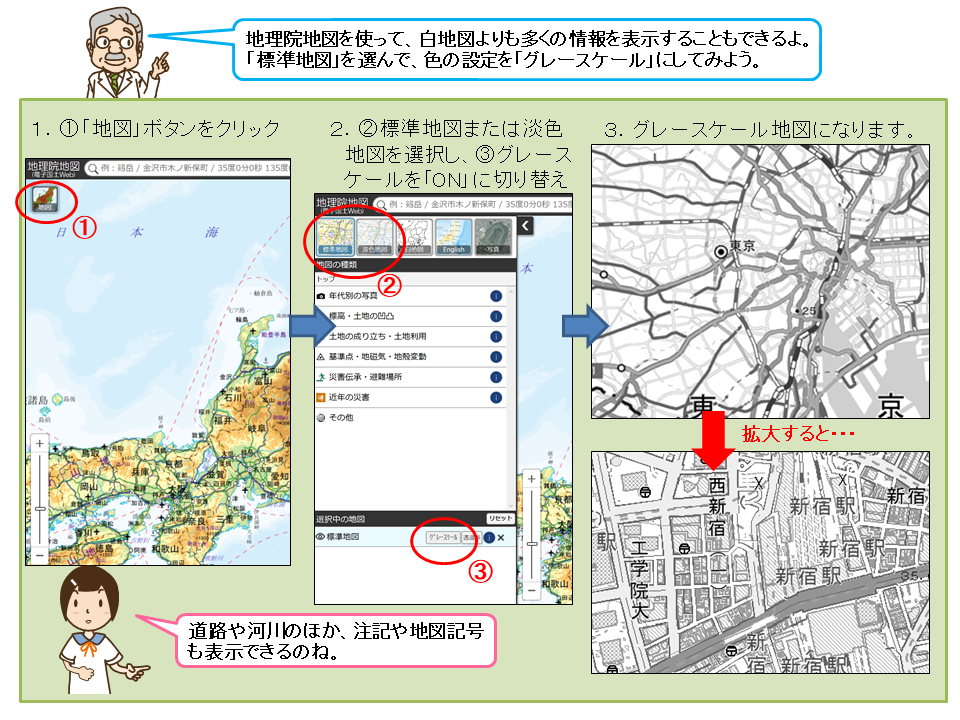Click the 地図 map button in step 1
Viewport: 960px width, 720px height.
[x=45, y=199]
